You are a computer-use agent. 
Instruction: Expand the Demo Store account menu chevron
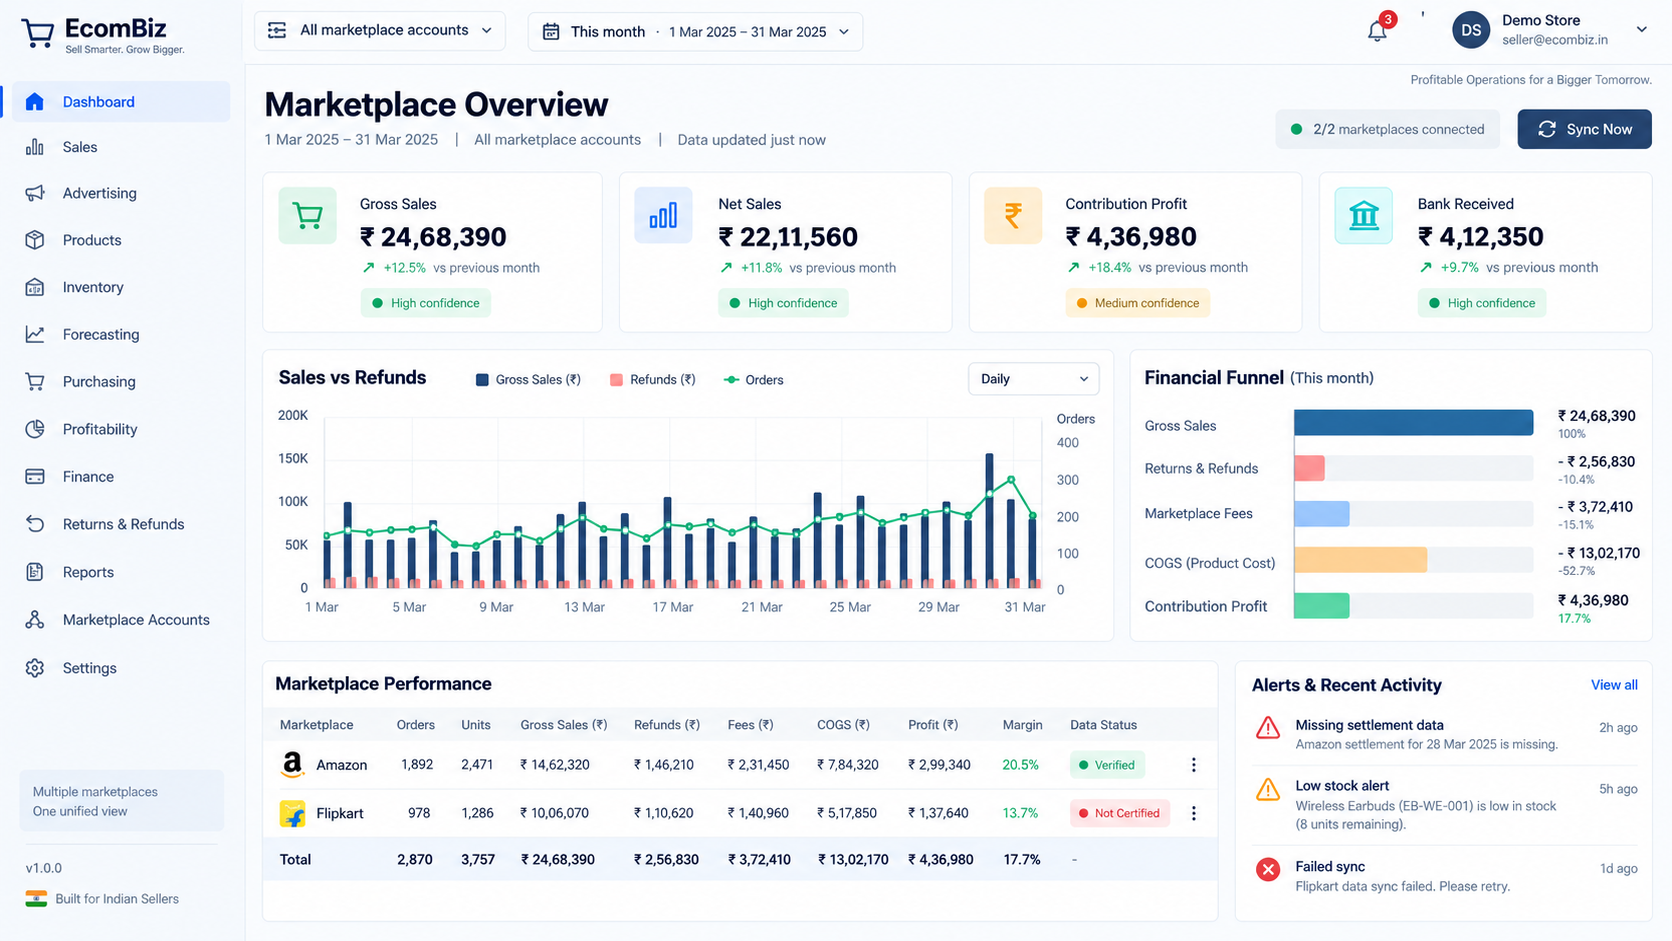1641,30
